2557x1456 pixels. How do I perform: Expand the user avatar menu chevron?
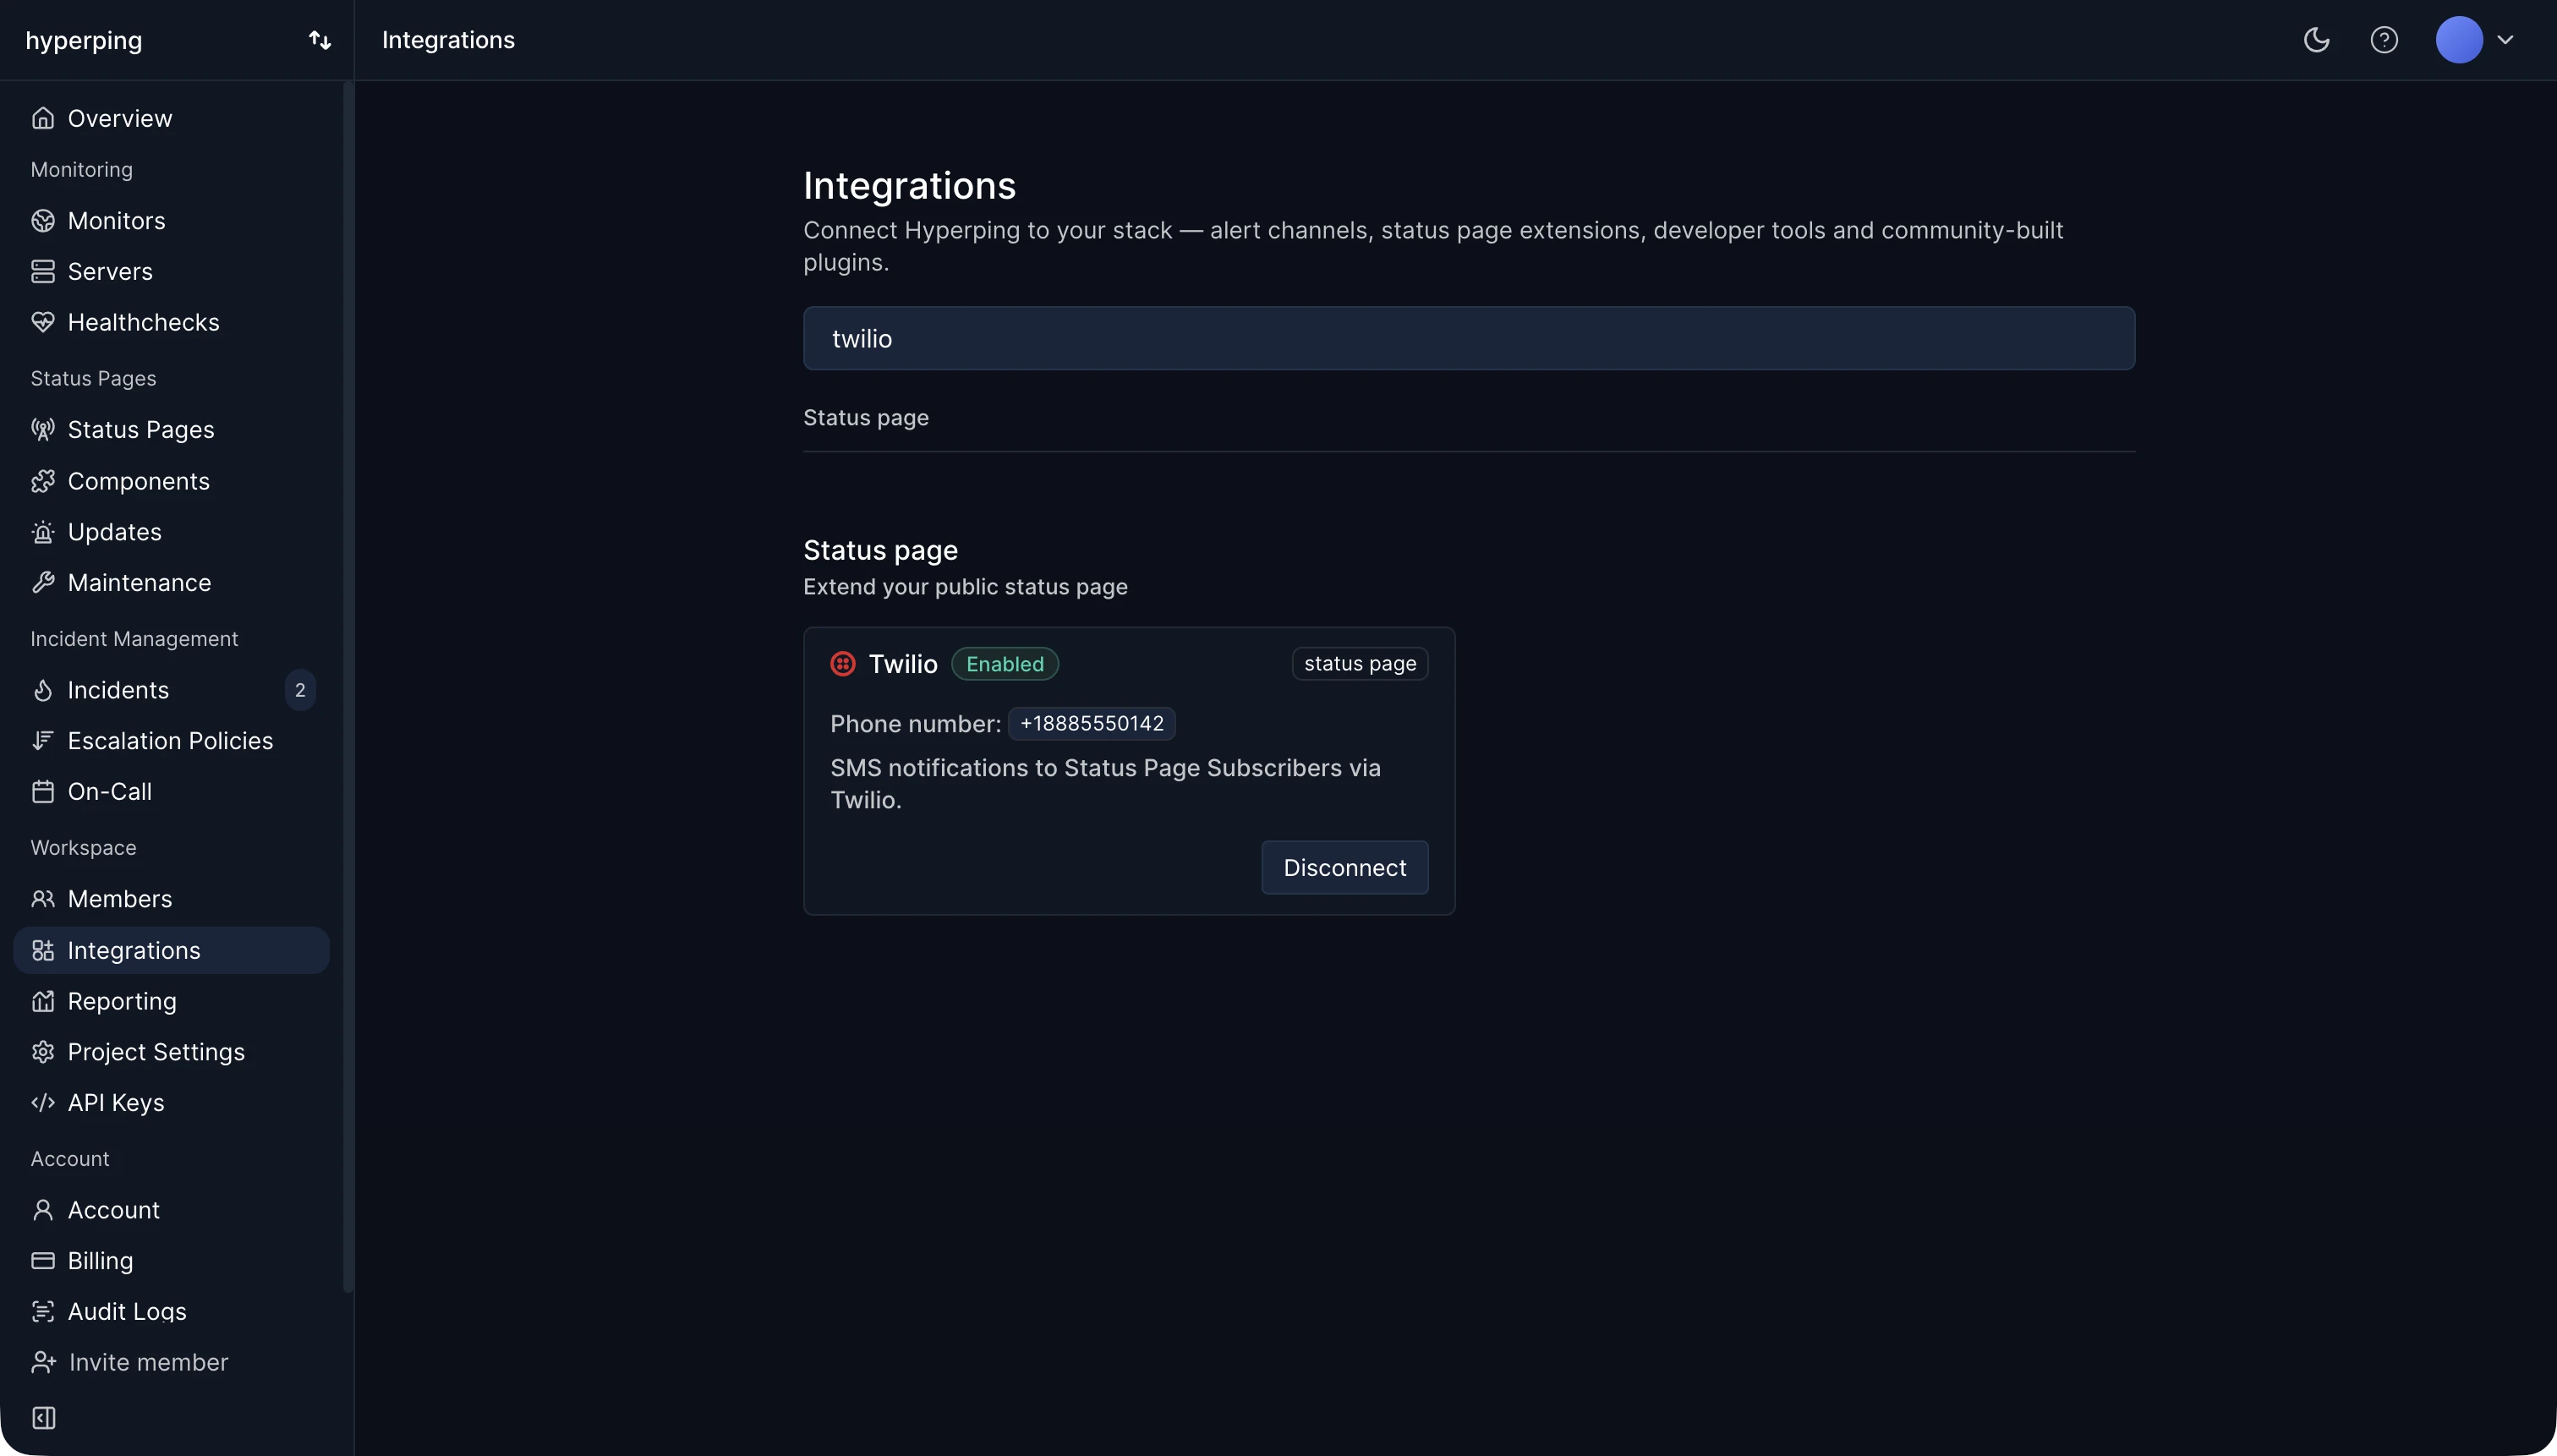[2505, 40]
